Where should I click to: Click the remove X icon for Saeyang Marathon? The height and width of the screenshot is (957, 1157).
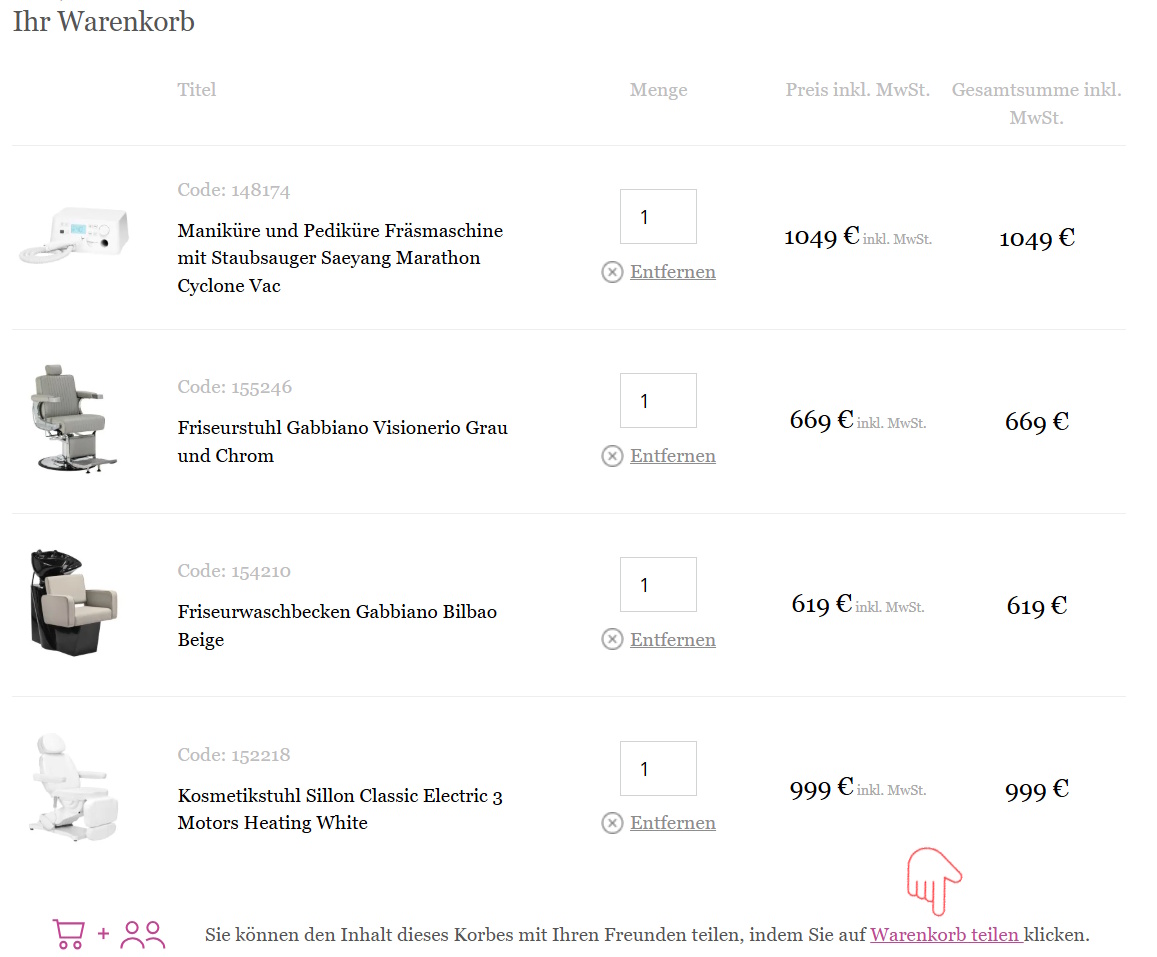612,272
